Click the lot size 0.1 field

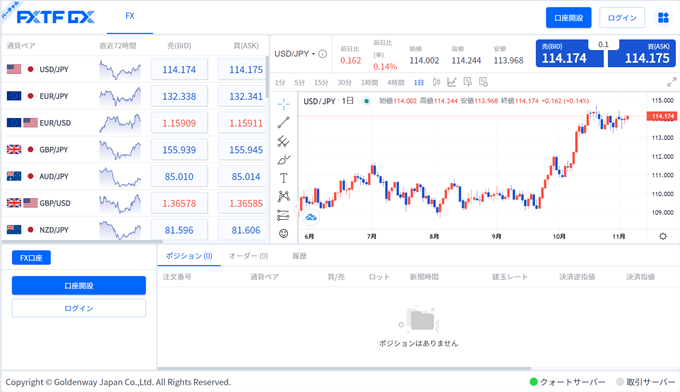[604, 45]
